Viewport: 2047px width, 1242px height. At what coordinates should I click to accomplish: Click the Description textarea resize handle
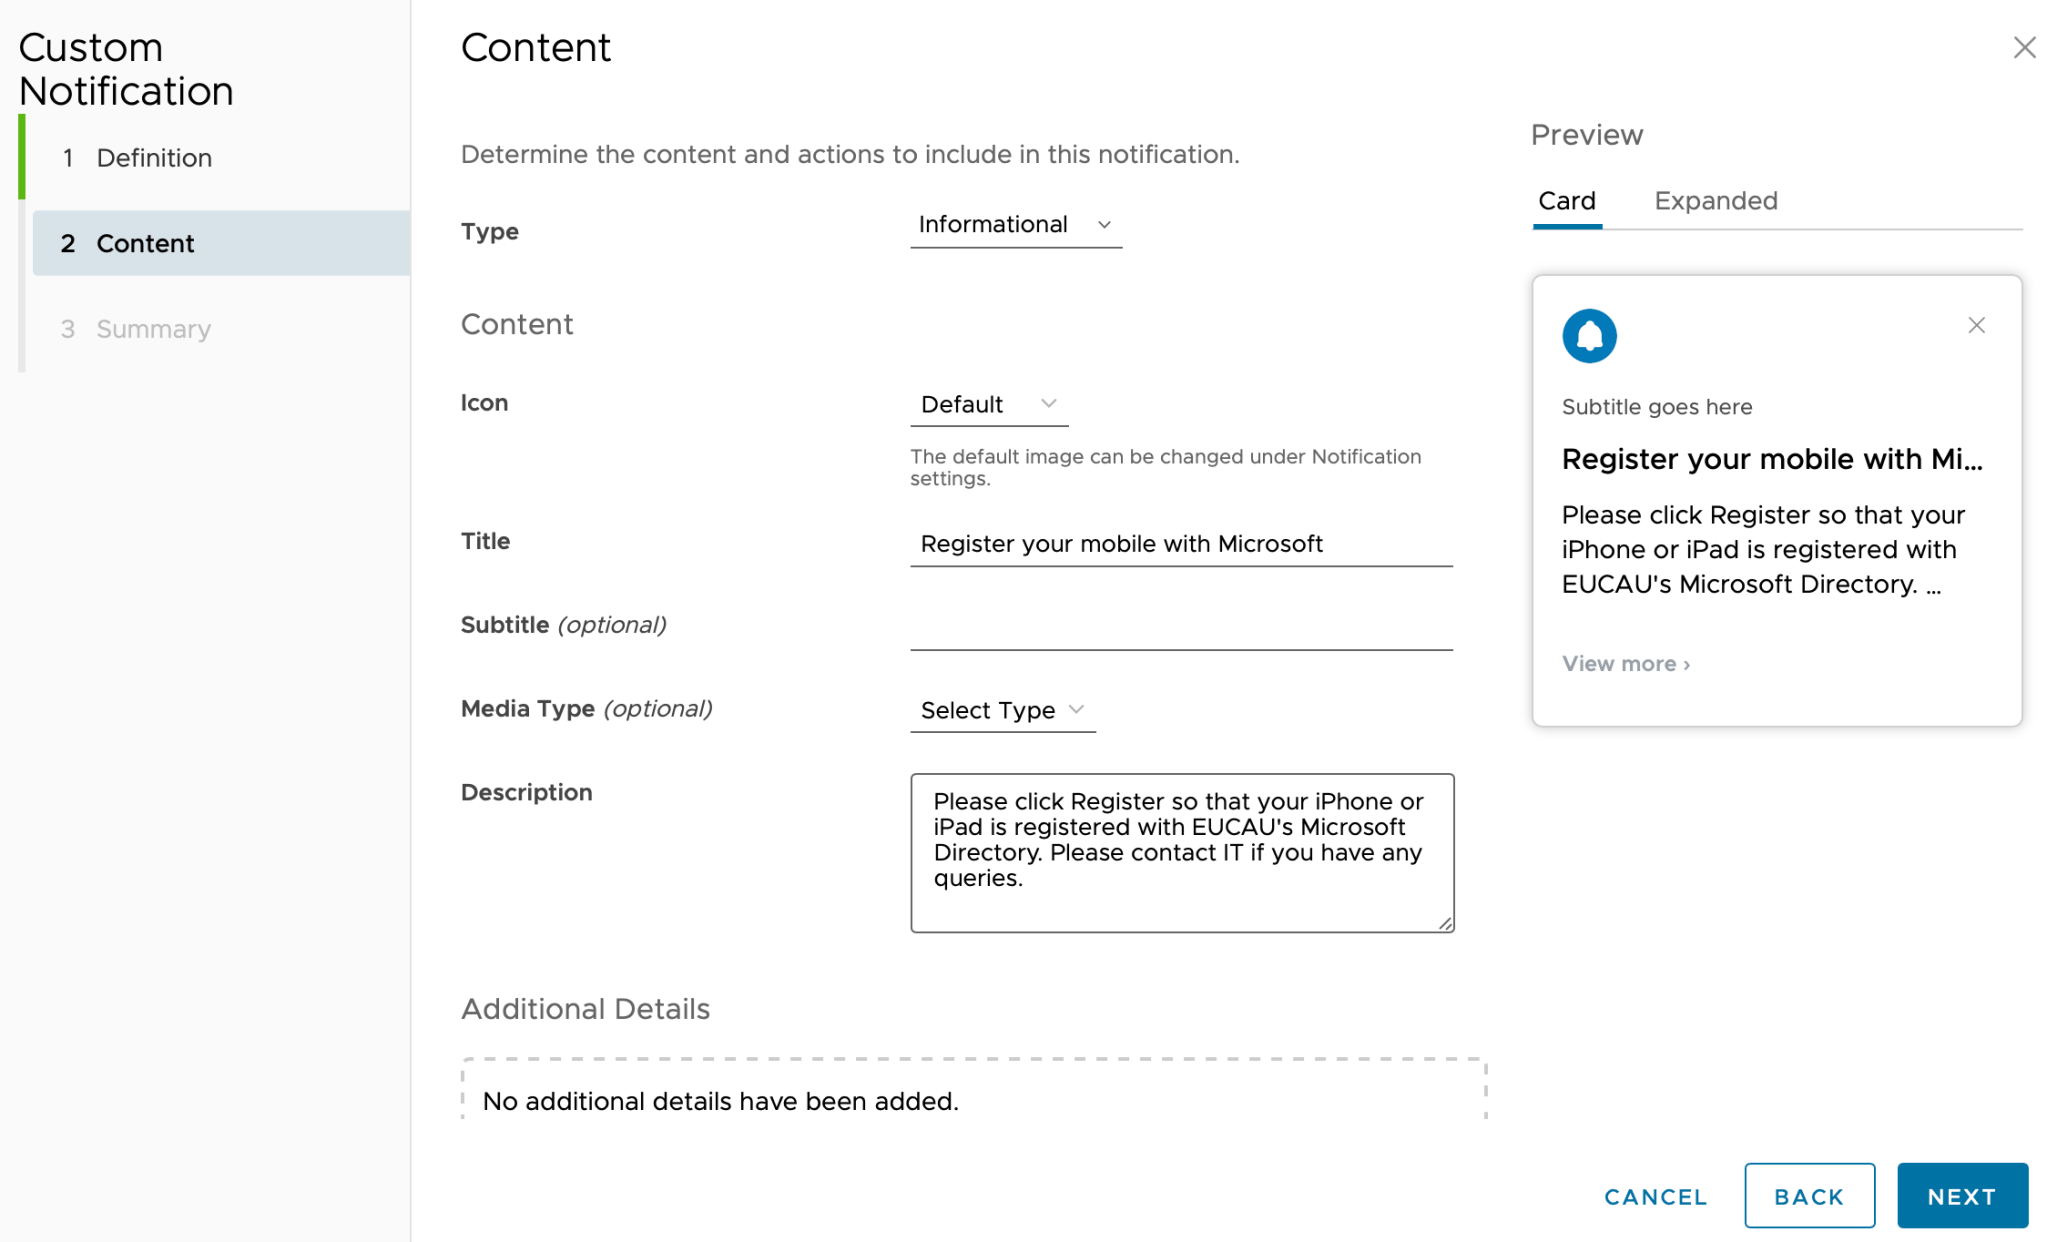click(x=1445, y=925)
